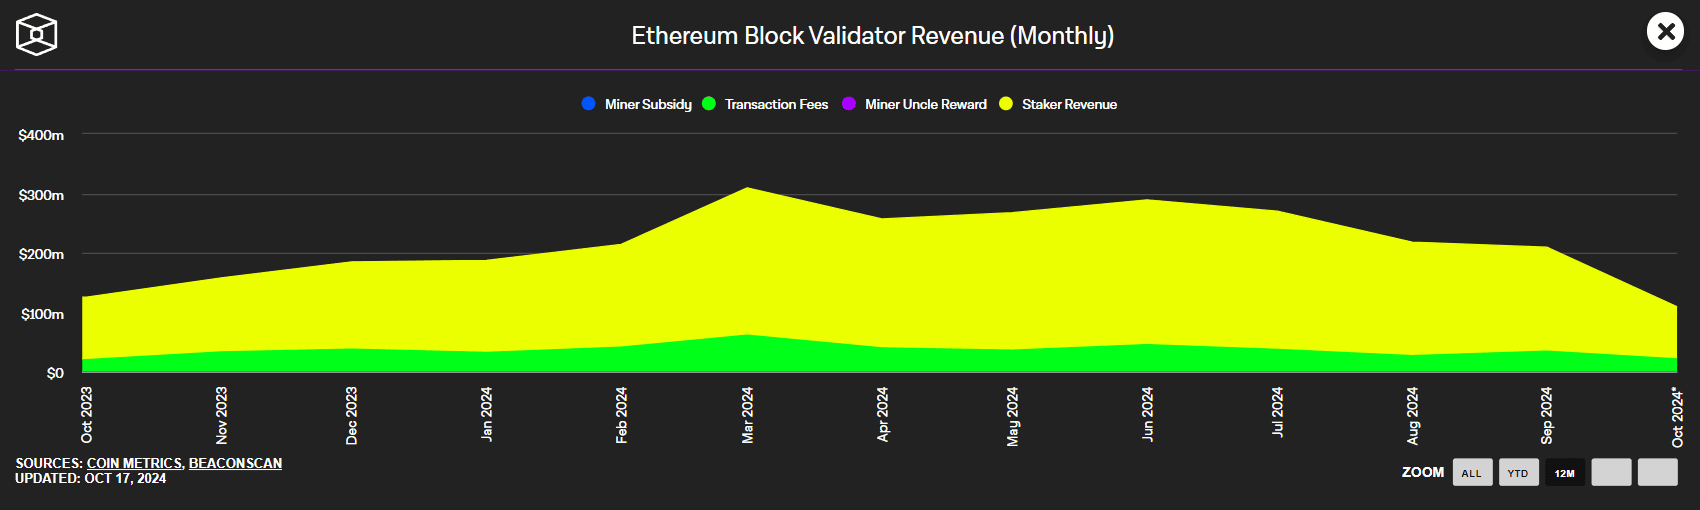Set zoom range to ALL
Image resolution: width=1700 pixels, height=510 pixels.
tap(1472, 473)
